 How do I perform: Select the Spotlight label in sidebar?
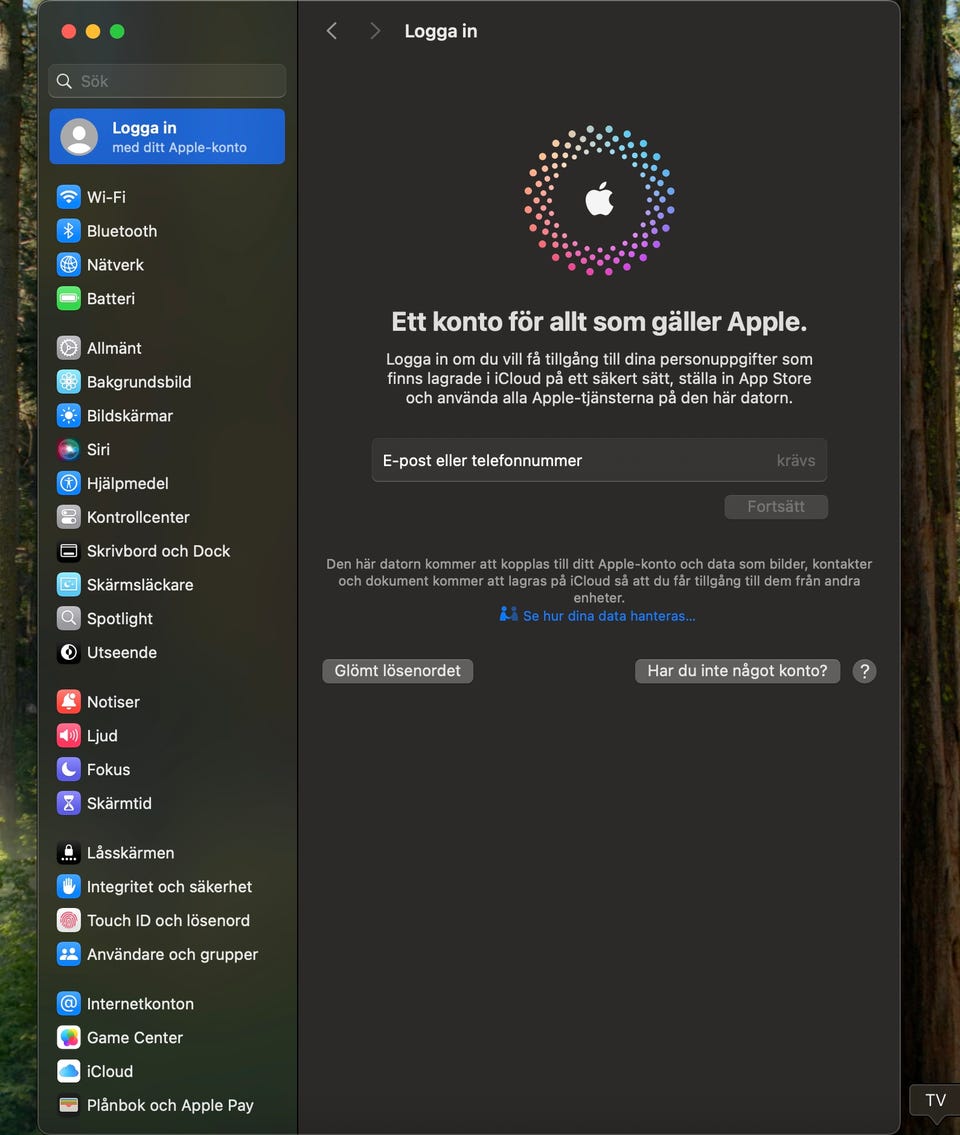coord(119,619)
